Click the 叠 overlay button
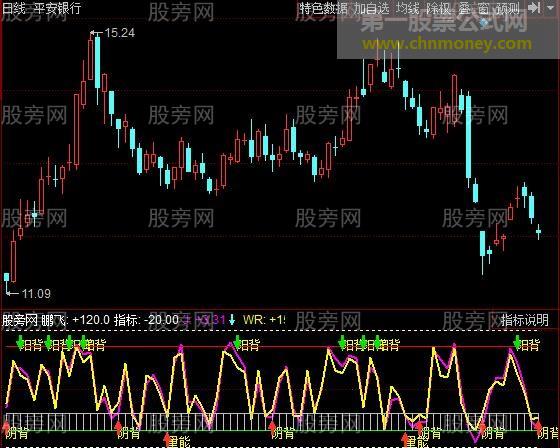560x448 pixels. (464, 8)
